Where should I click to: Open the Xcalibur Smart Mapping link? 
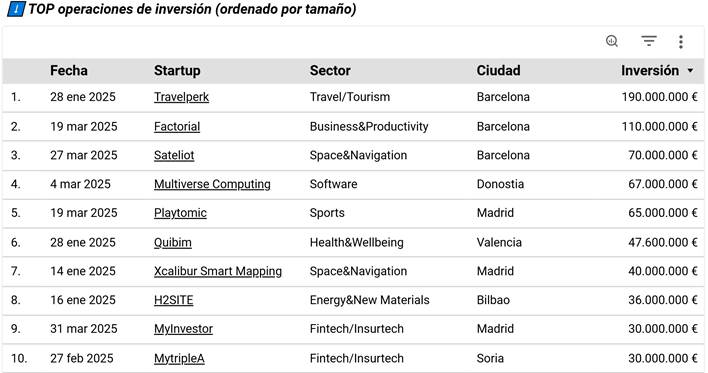click(x=218, y=271)
